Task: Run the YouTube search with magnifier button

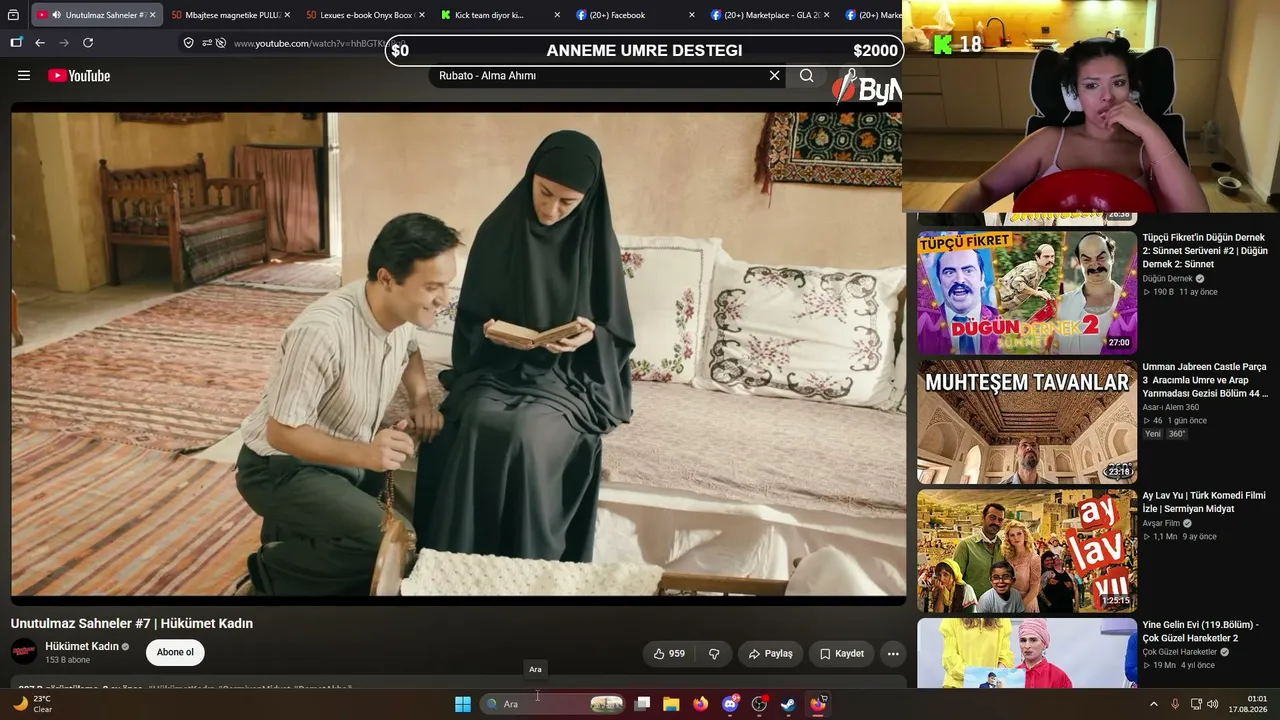Action: (806, 76)
